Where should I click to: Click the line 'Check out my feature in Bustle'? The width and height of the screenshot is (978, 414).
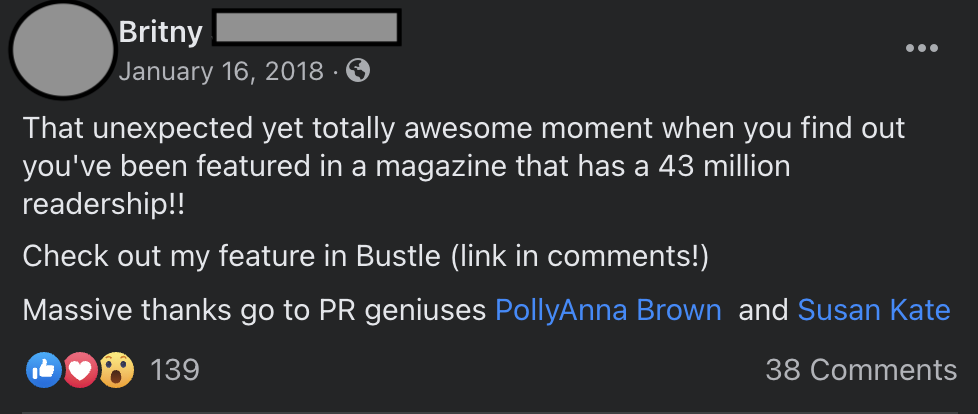click(231, 257)
